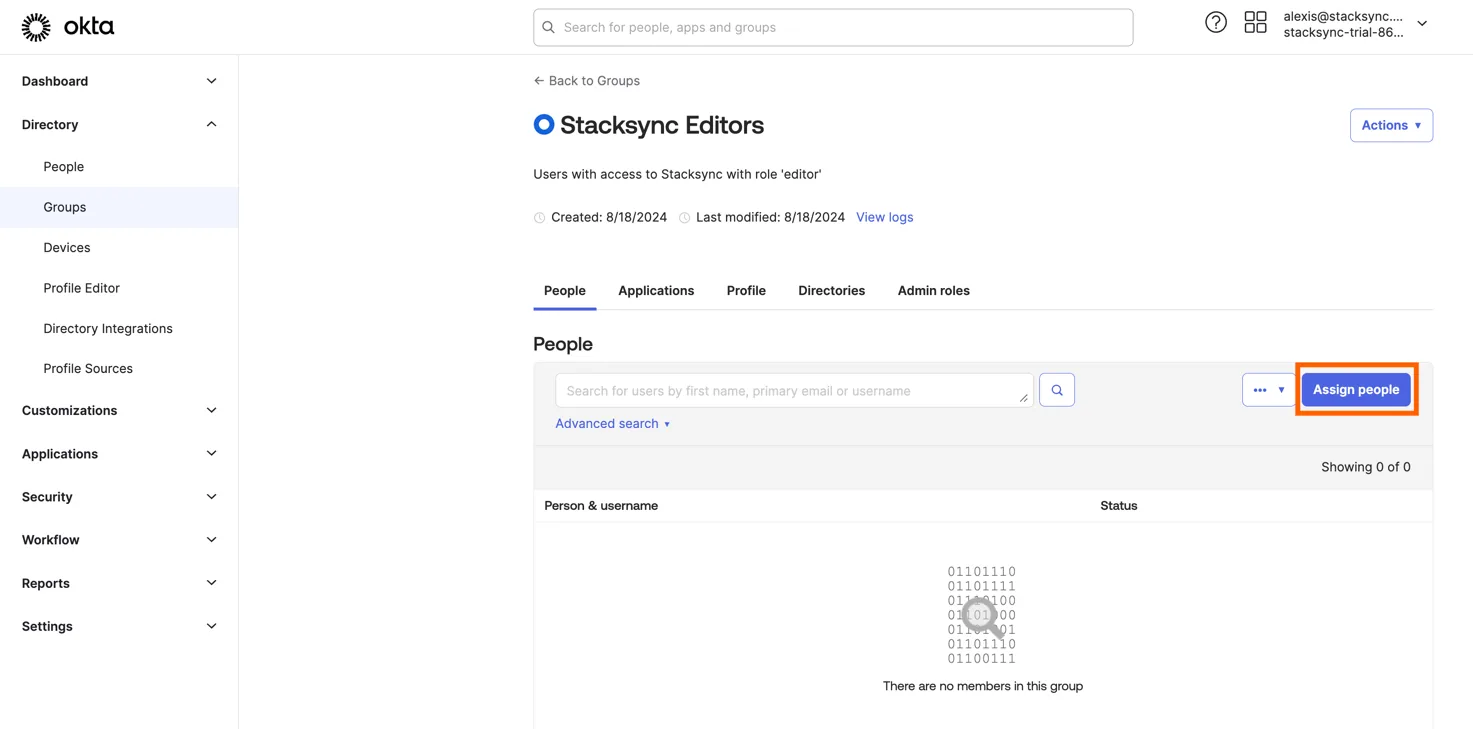Expand the Dashboard section

click(119, 81)
